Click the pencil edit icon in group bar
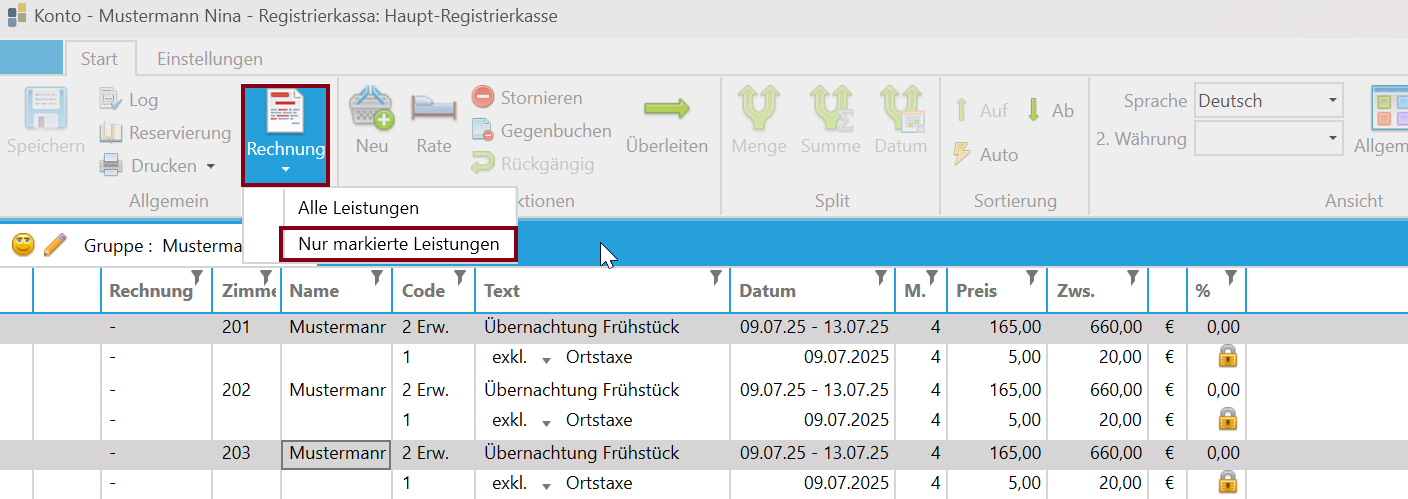The height and width of the screenshot is (499, 1408). (56, 244)
